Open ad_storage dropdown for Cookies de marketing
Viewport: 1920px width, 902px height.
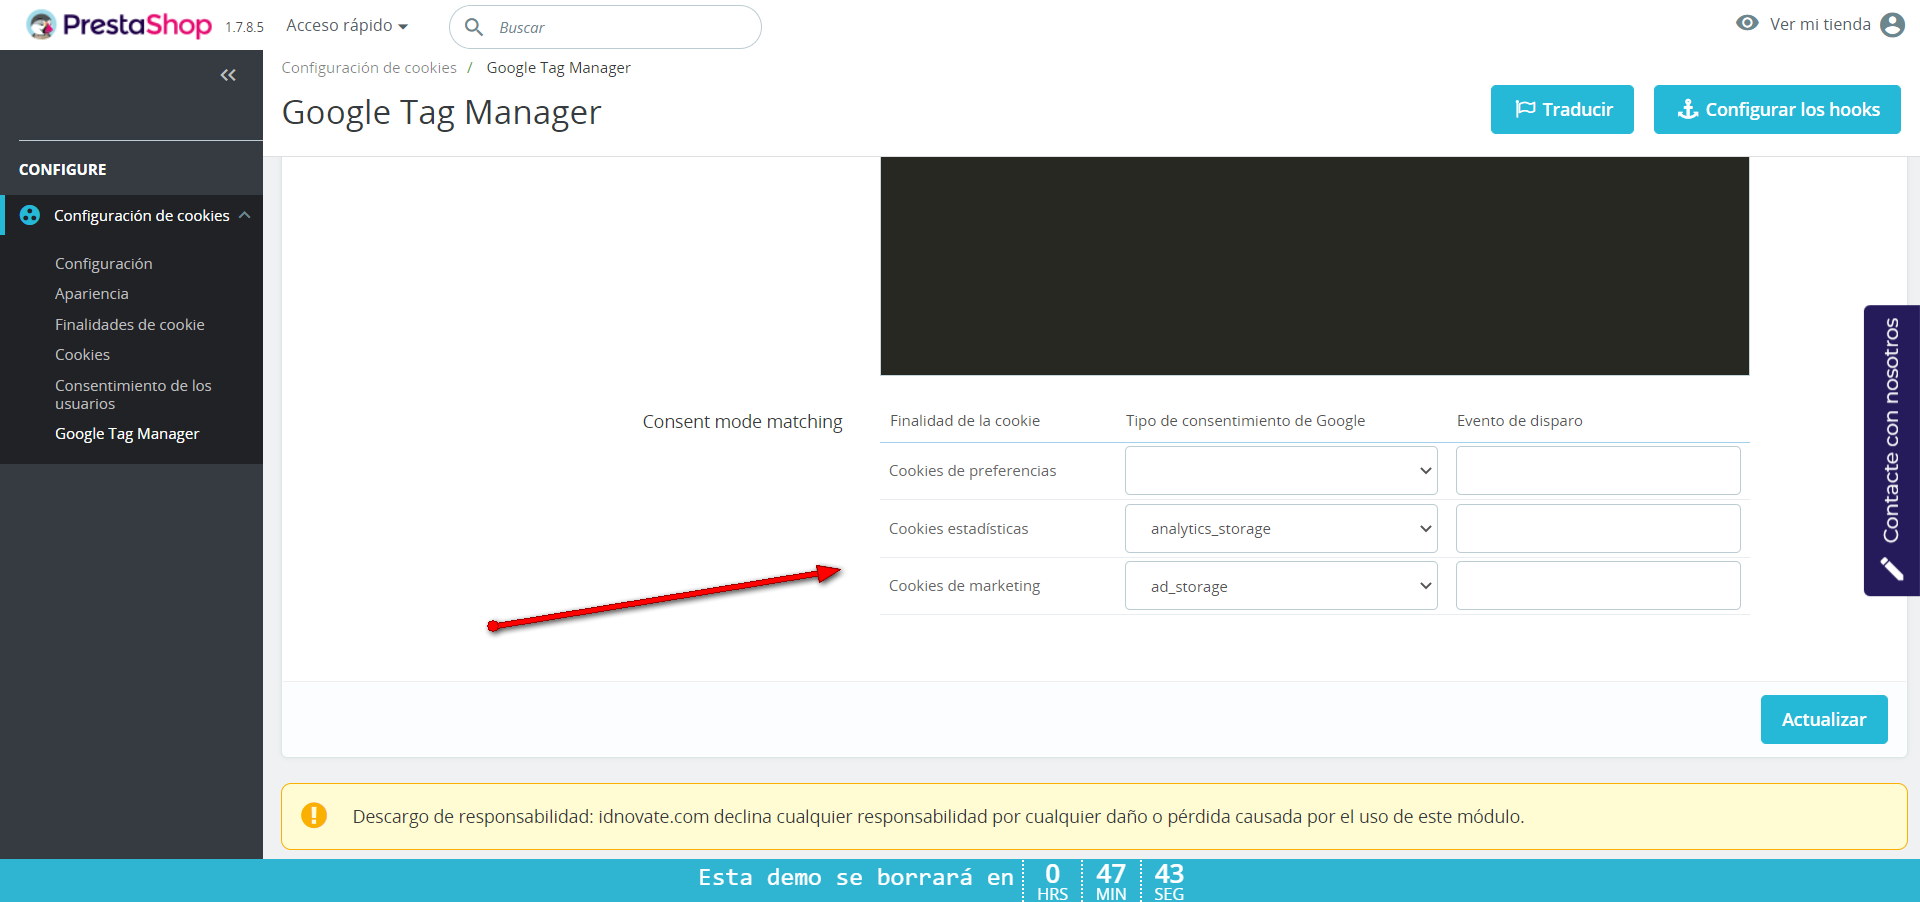[1281, 586]
